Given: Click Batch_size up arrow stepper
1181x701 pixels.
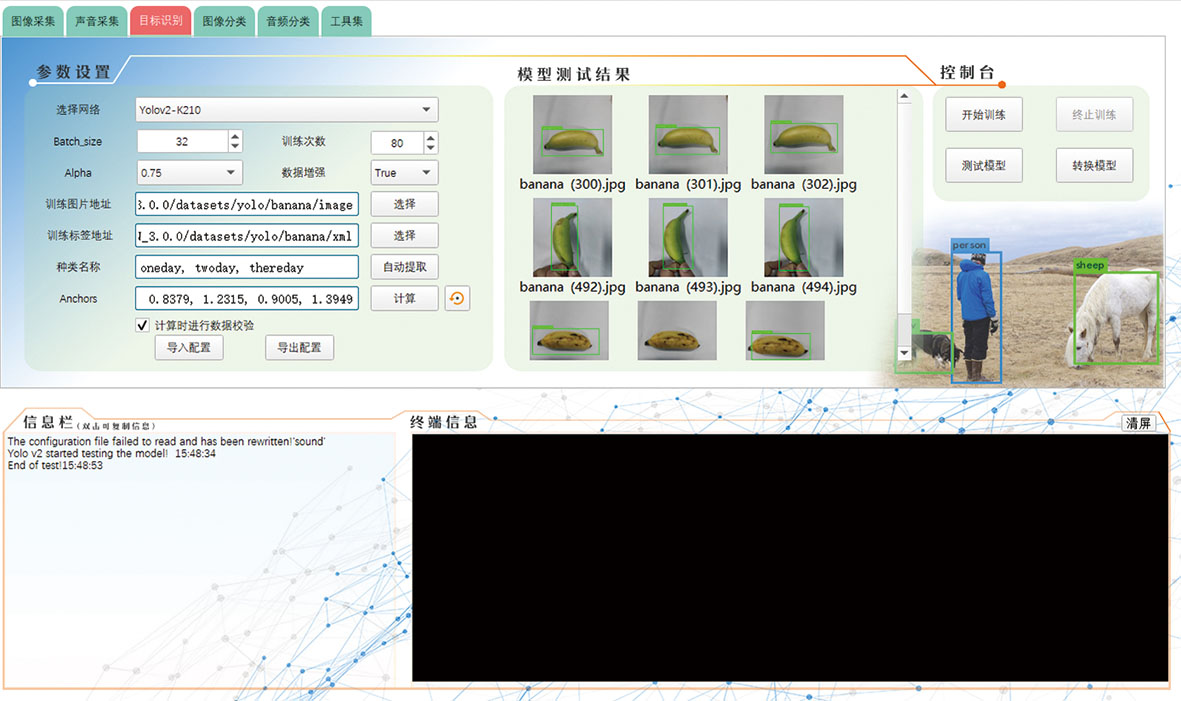Looking at the screenshot, I should coord(235,136).
